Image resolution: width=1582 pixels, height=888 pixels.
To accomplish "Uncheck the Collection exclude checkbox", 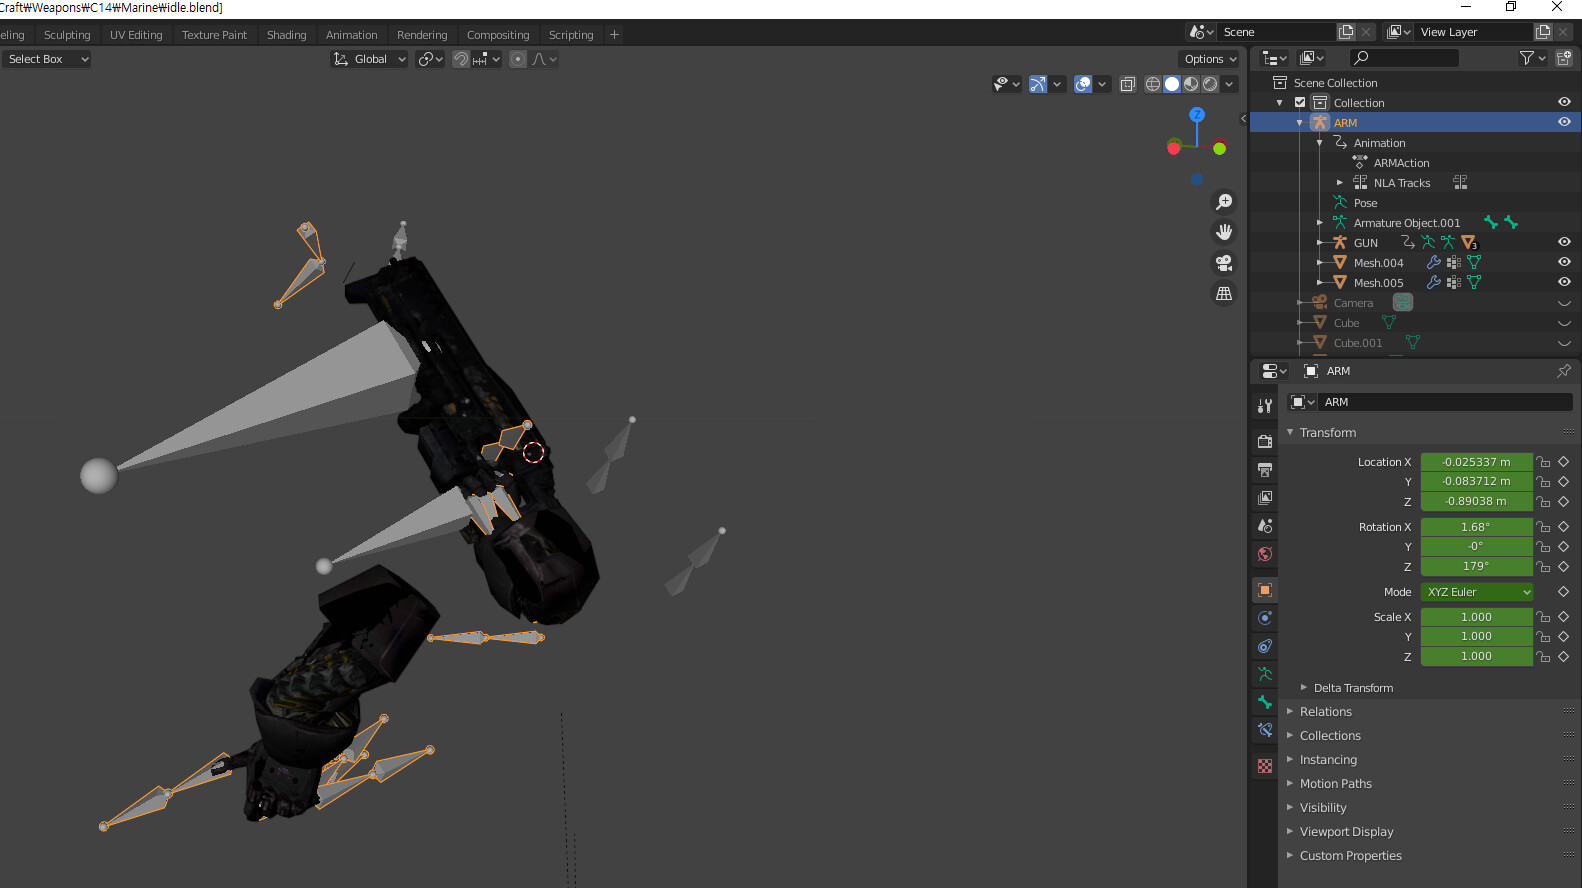I will (1300, 102).
